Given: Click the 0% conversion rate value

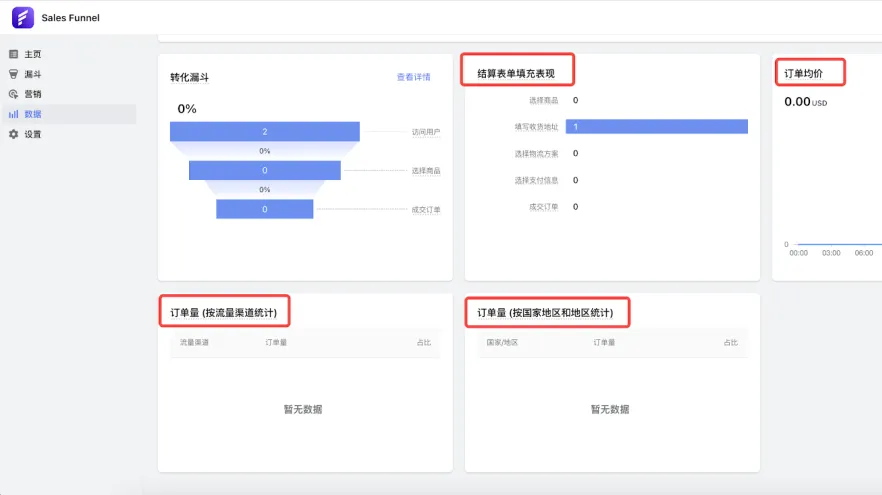Looking at the screenshot, I should coord(187,109).
